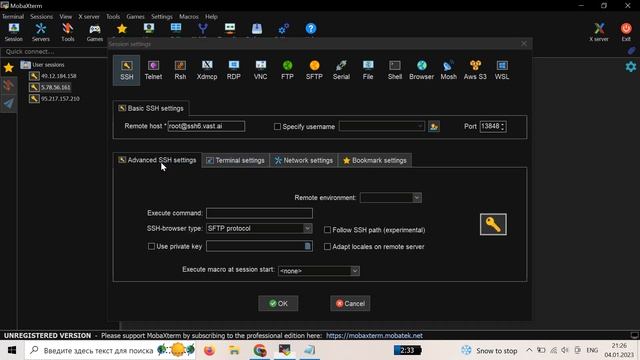Open the settings gear on right edge
Image resolution: width=640 pixels, height=360 pixels.
631,67
